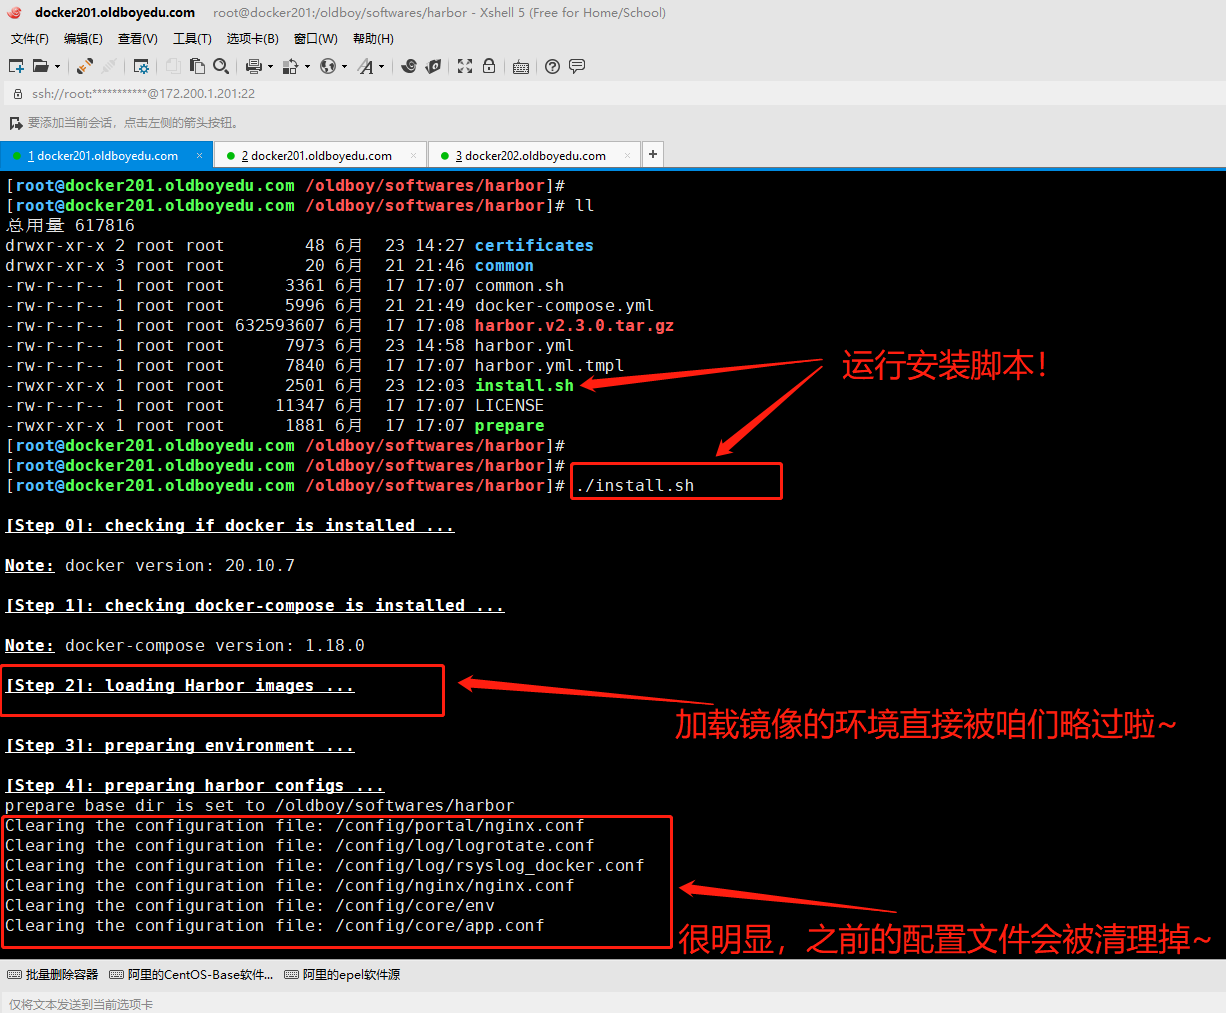Open the feedback speech bubble icon
The image size is (1226, 1013).
tap(577, 66)
